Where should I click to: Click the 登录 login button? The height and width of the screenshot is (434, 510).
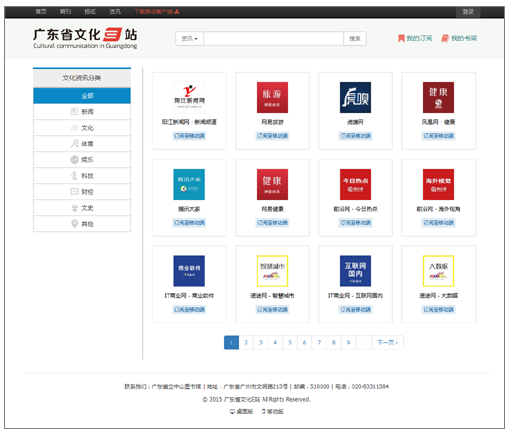click(468, 12)
